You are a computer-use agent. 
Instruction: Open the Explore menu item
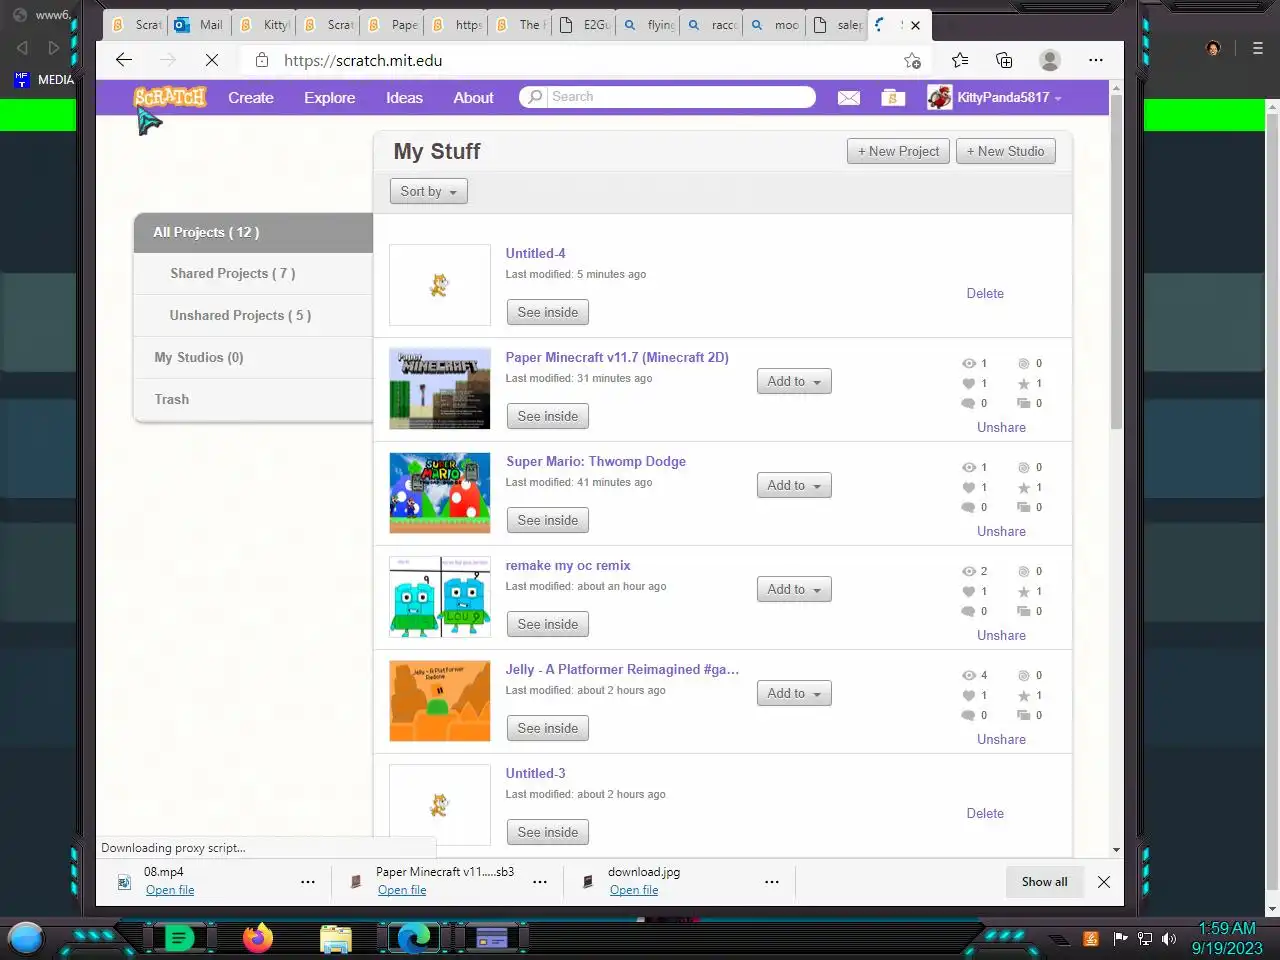tap(330, 97)
